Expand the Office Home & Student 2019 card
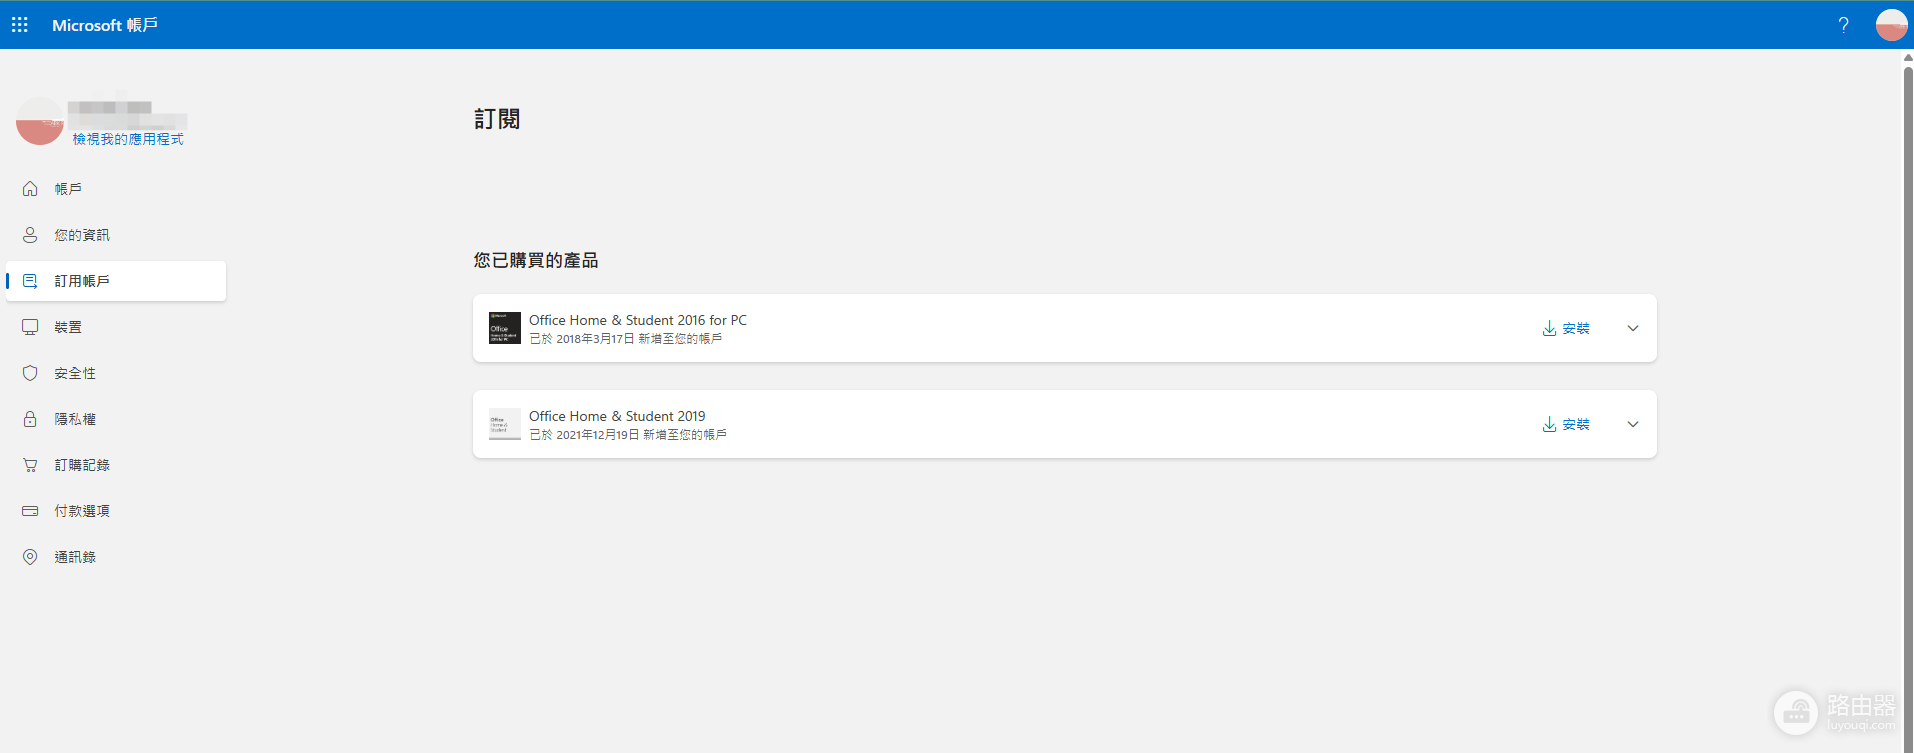Screen dimensions: 1914x753 click(x=1633, y=424)
